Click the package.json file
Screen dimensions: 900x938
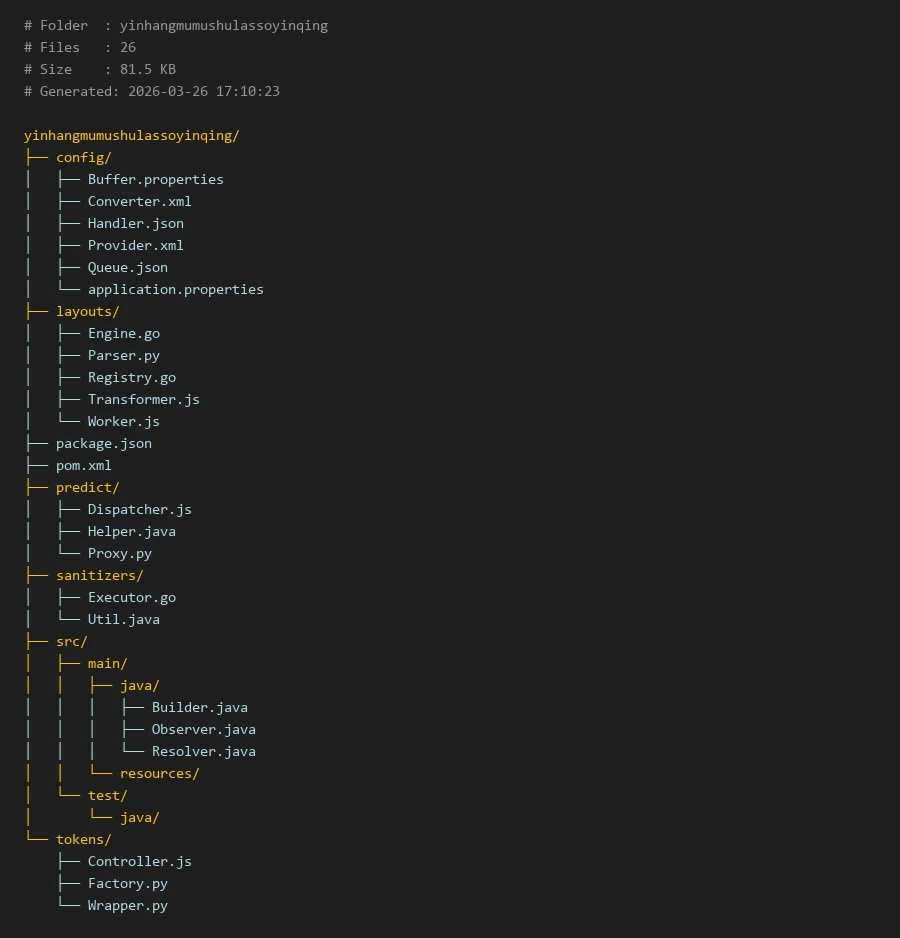click(x=103, y=444)
